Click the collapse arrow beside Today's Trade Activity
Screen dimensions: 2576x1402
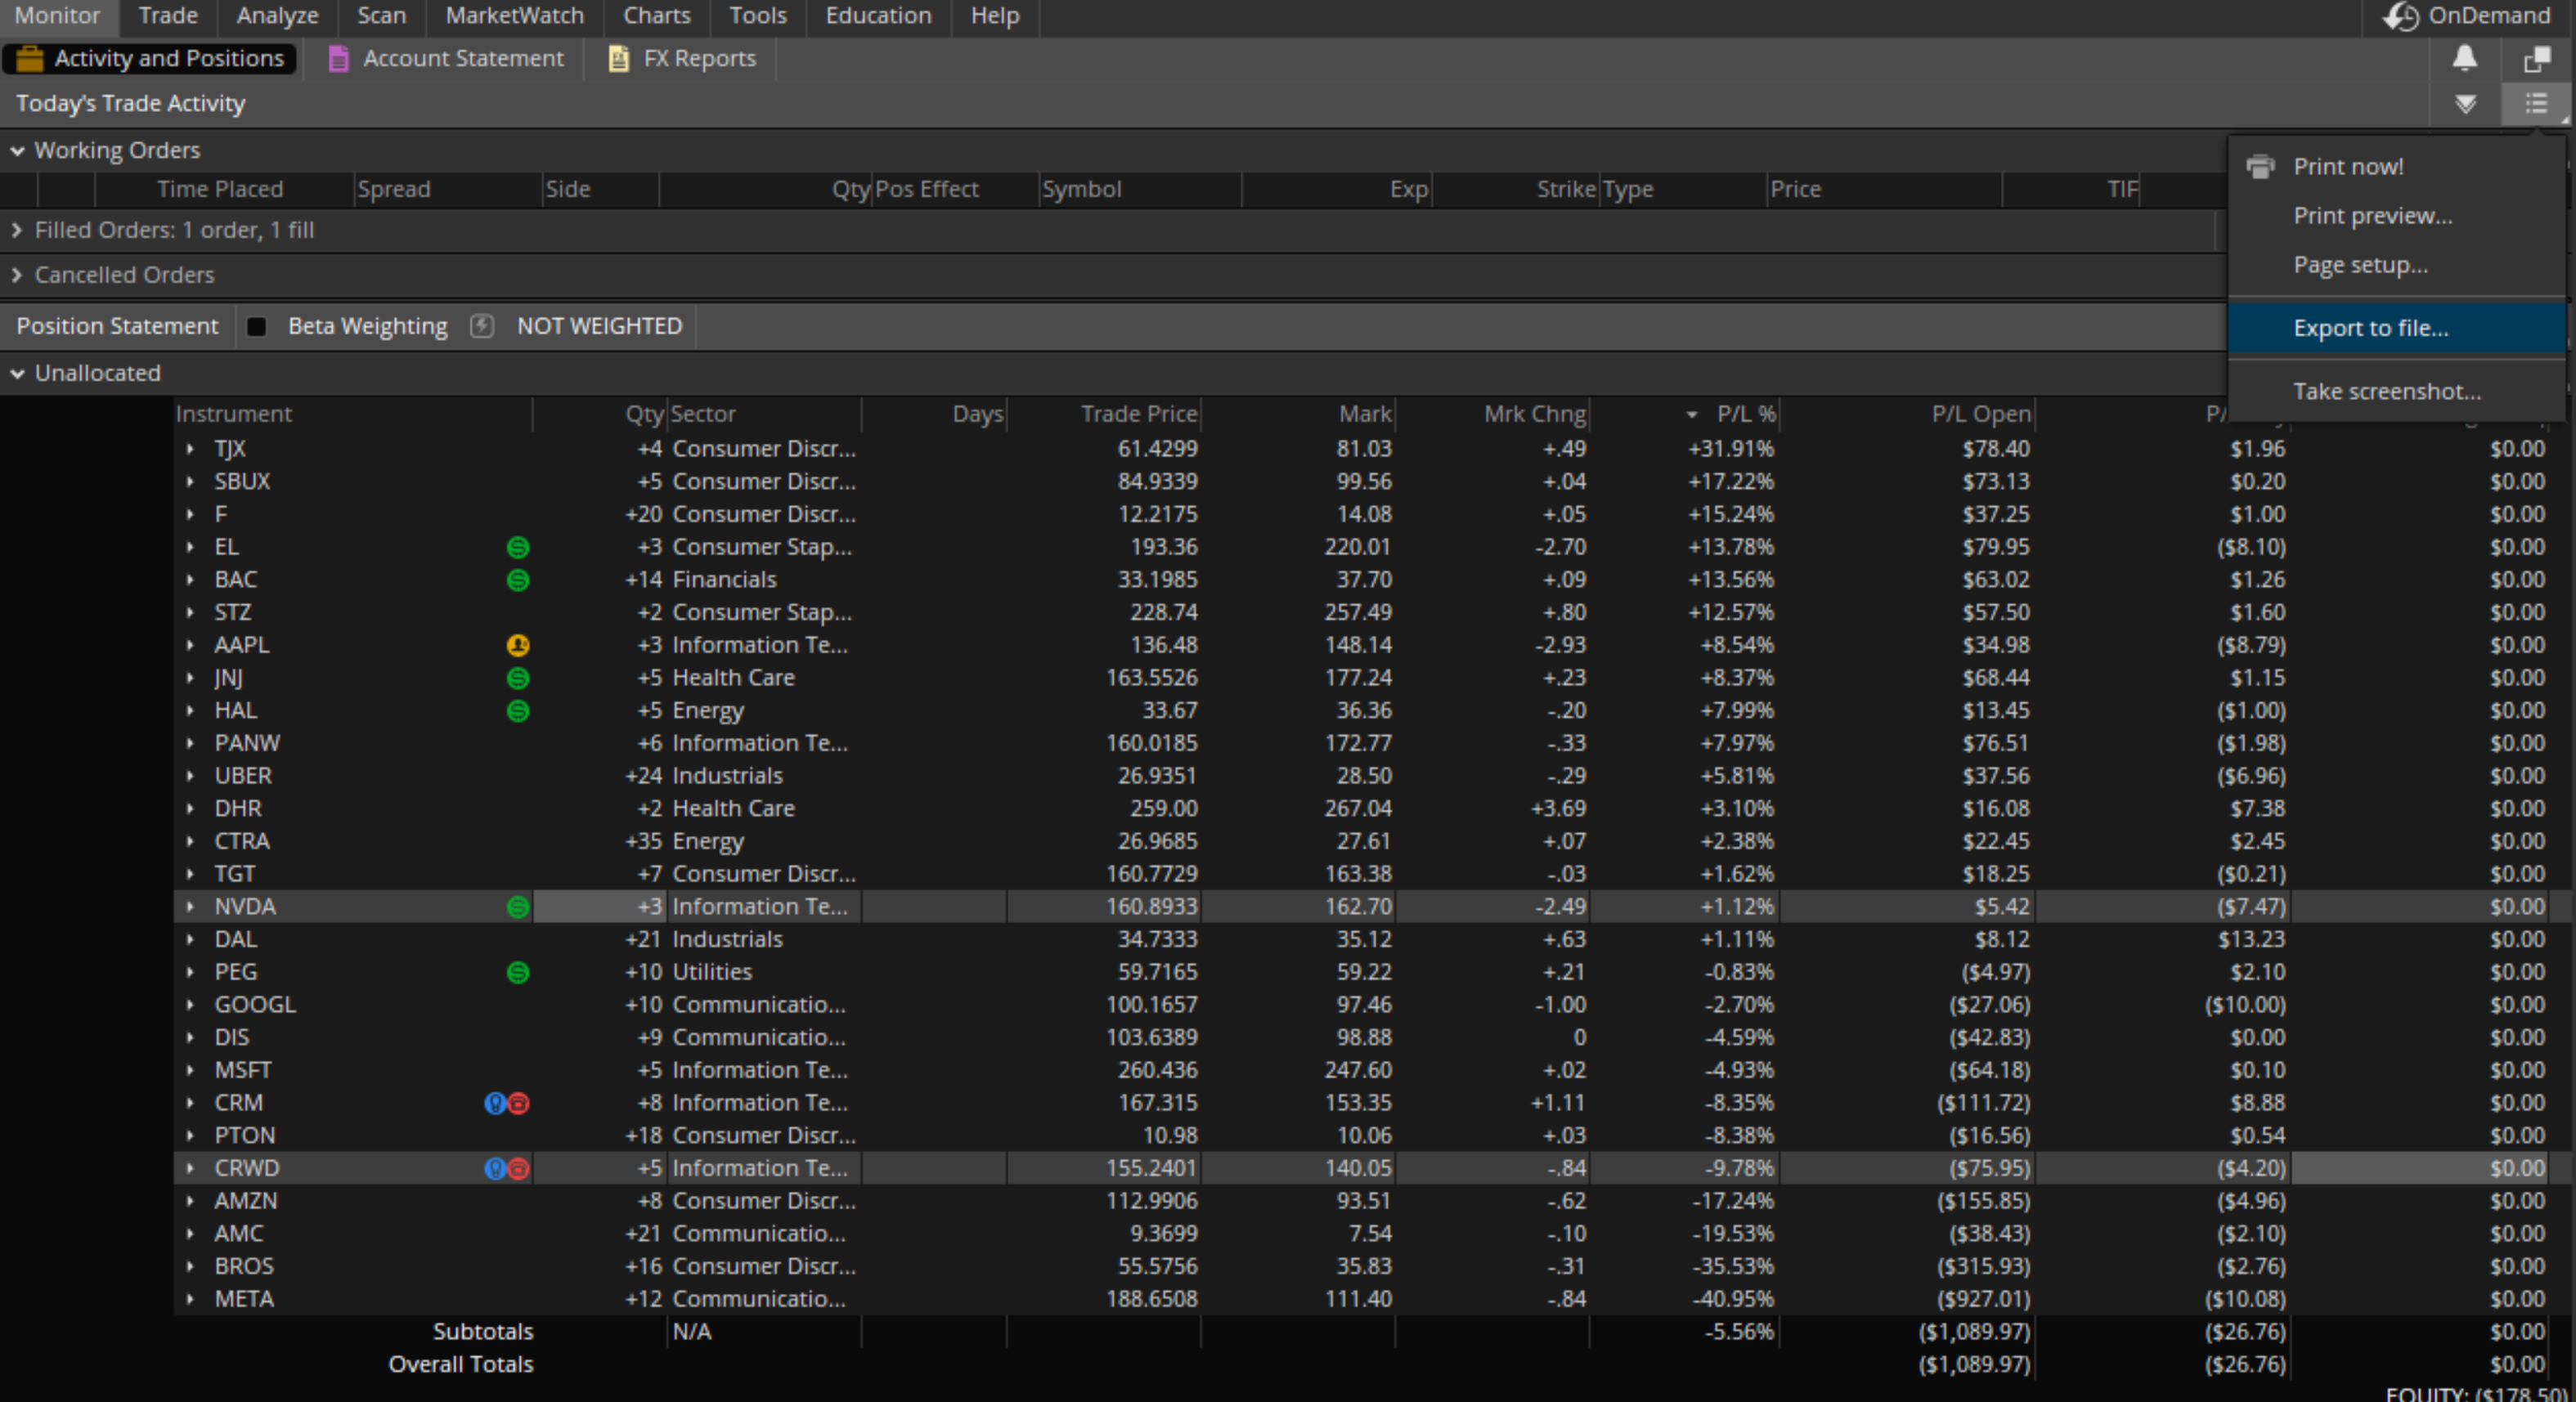pyautogui.click(x=2466, y=103)
